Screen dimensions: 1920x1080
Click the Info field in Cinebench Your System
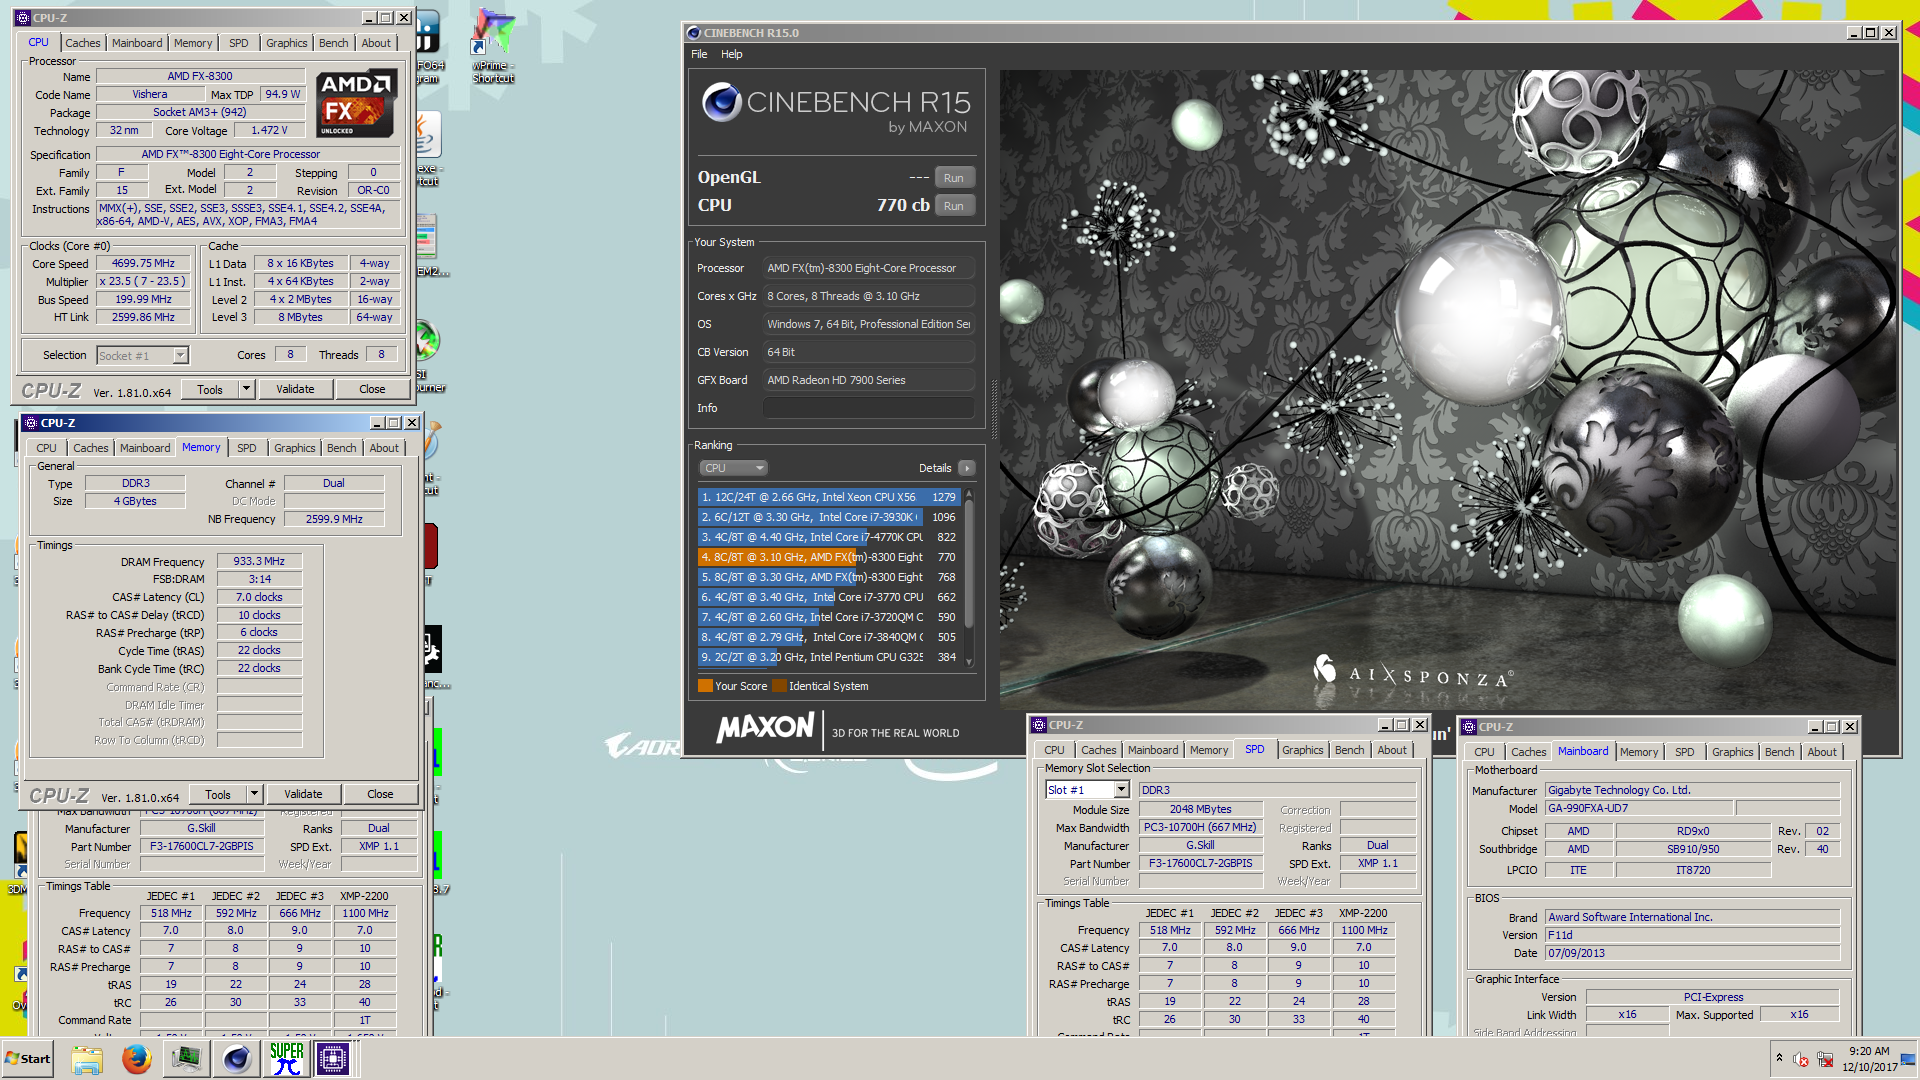pyautogui.click(x=868, y=408)
